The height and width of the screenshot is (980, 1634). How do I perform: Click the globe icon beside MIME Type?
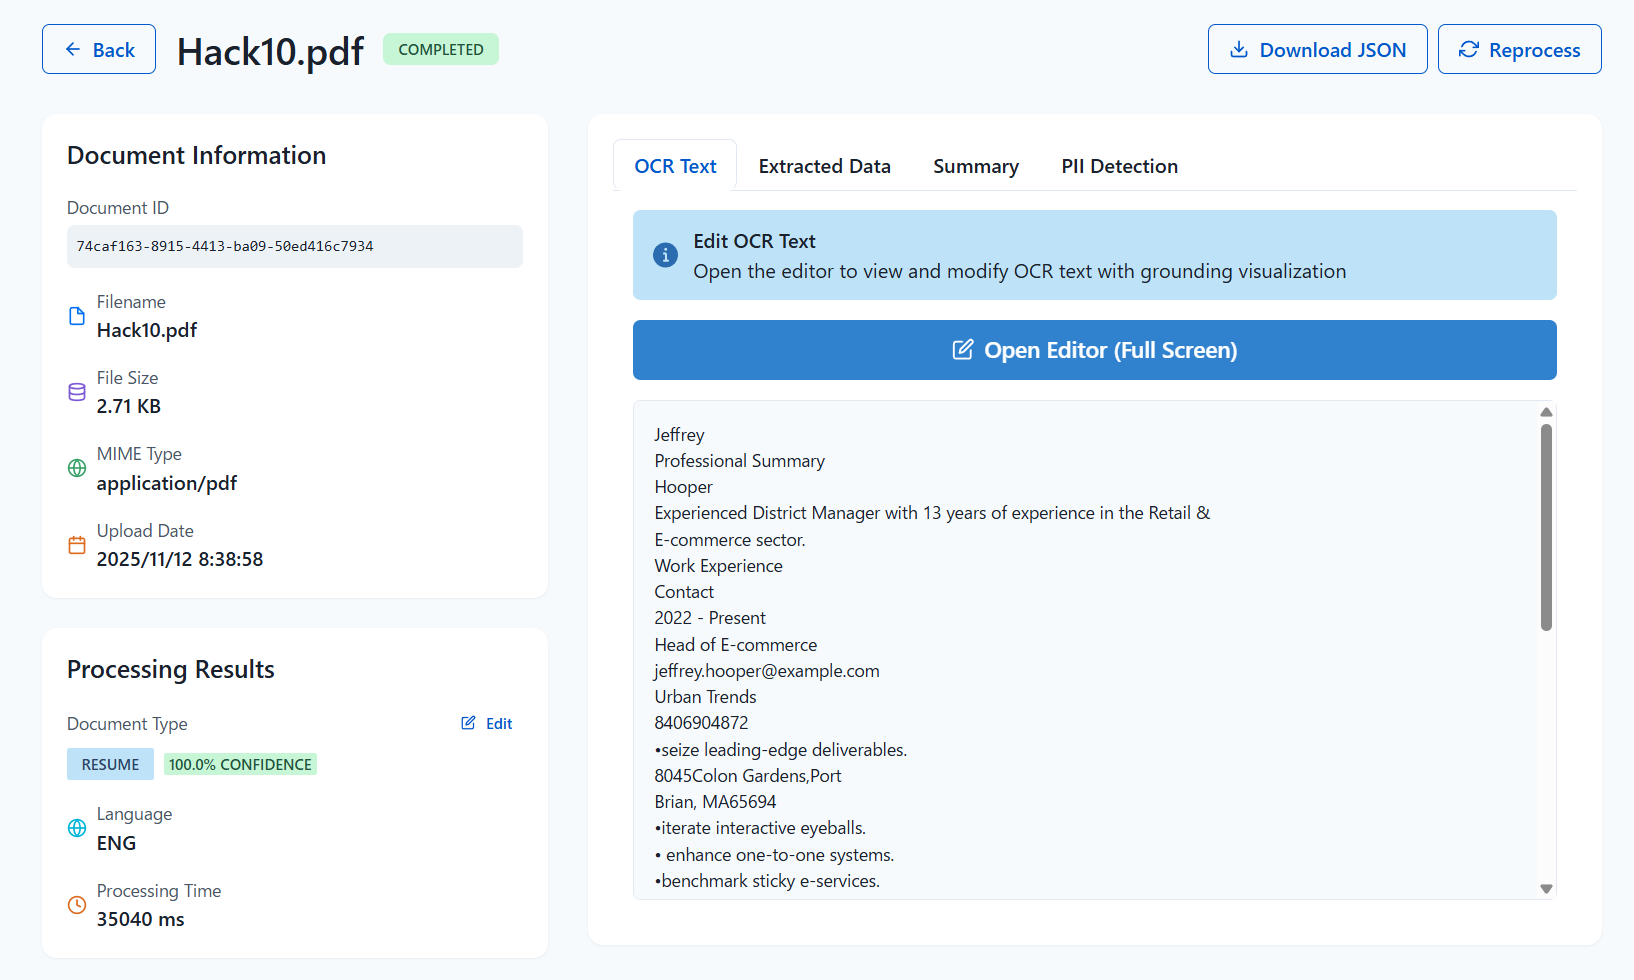(77, 468)
